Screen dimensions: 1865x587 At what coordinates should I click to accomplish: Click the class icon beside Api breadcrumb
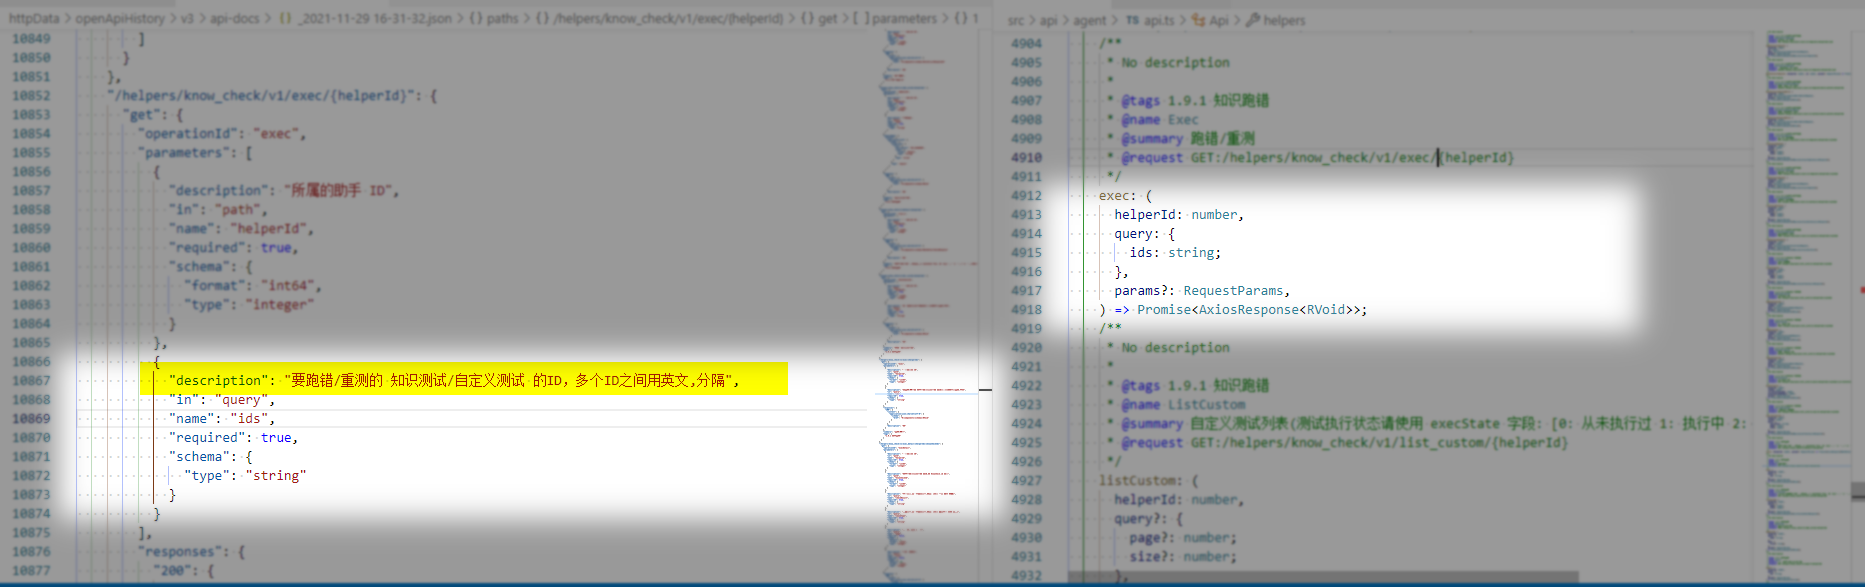[1199, 20]
